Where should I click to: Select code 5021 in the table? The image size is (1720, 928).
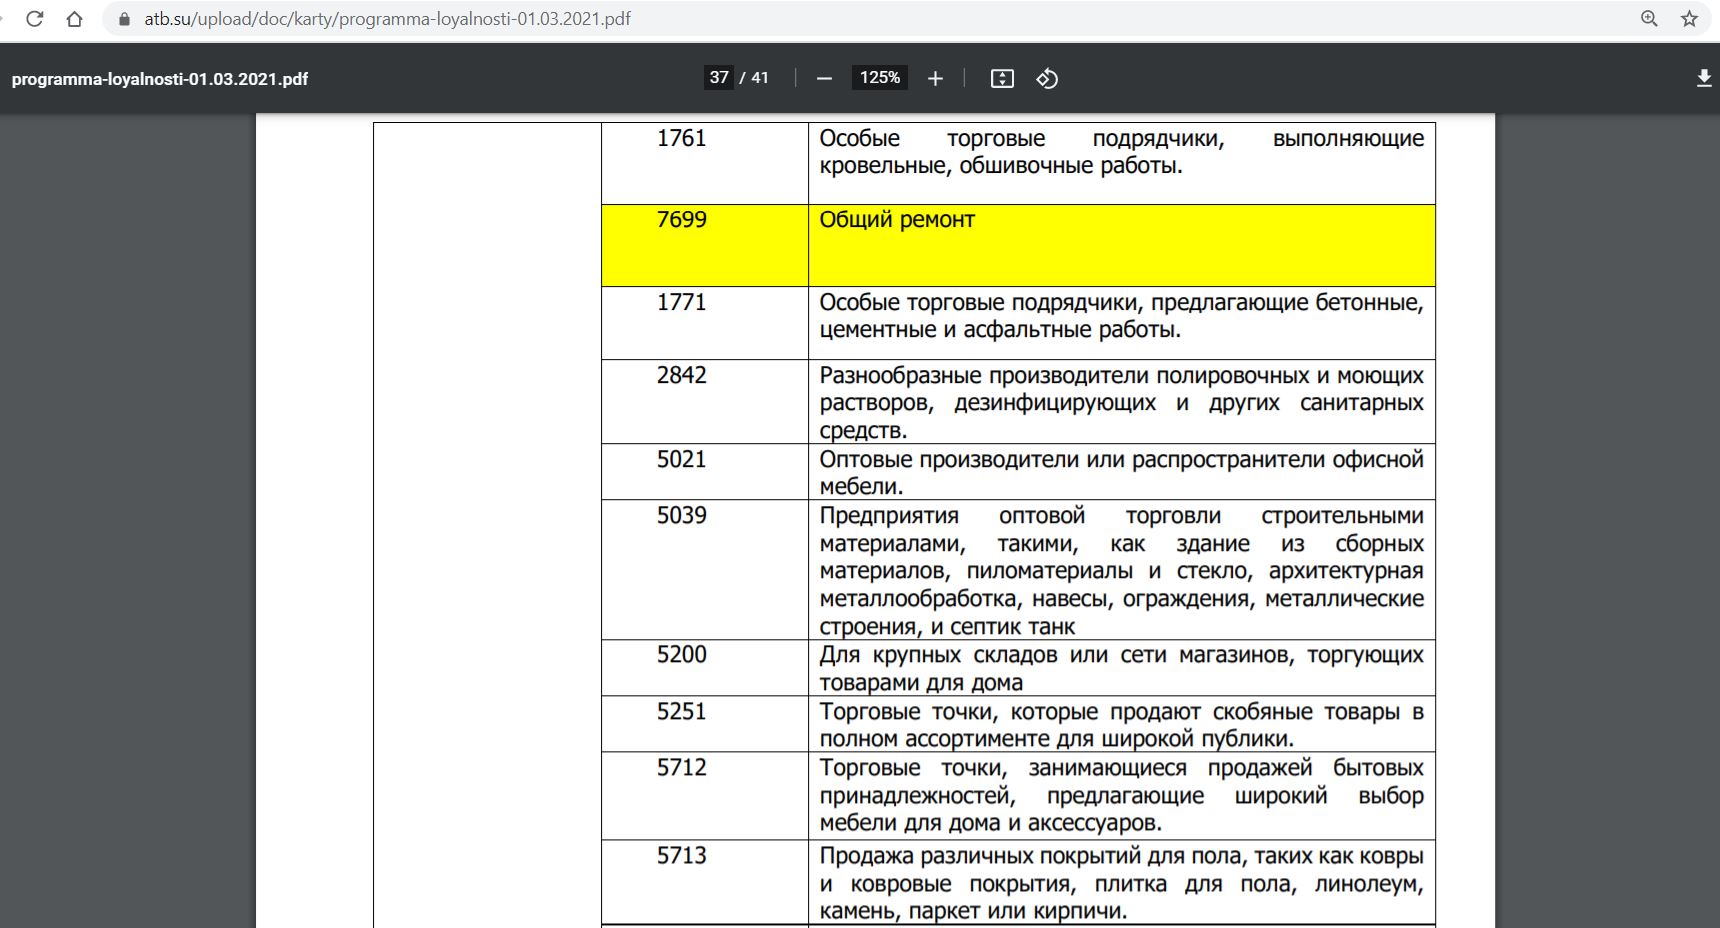click(x=681, y=459)
